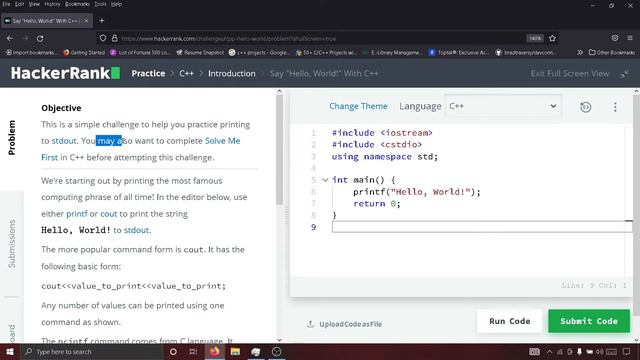
Task: Show hidden system tray icons
Action: [549, 351]
